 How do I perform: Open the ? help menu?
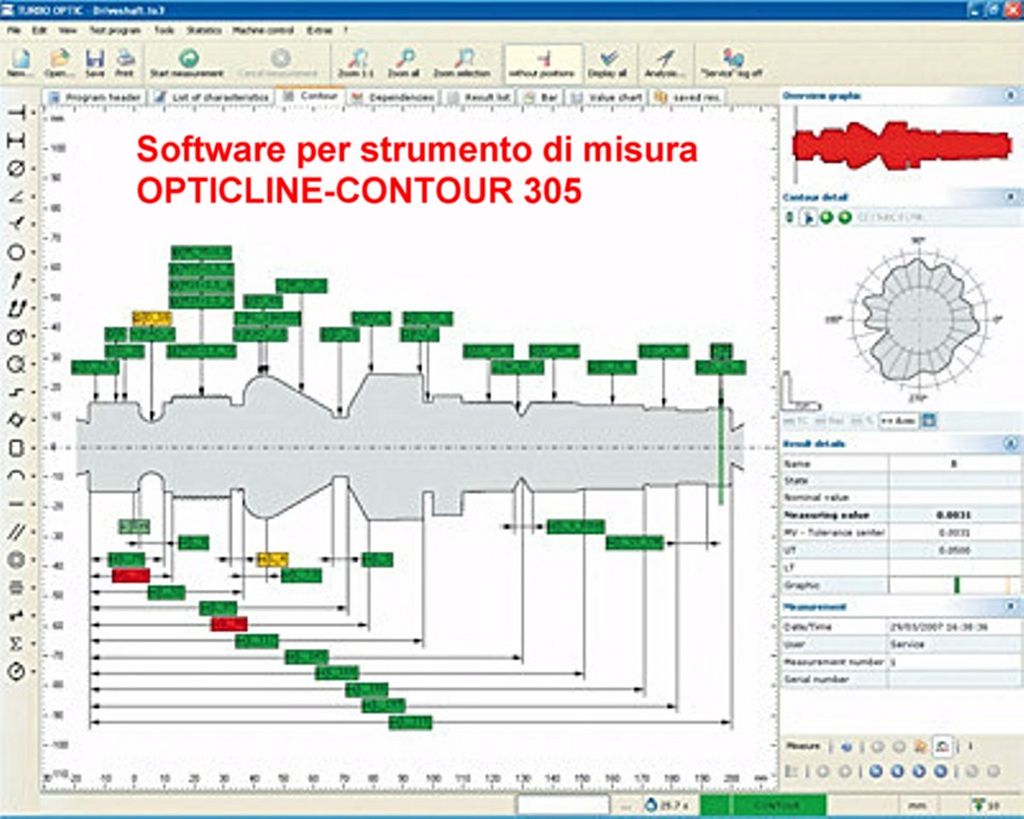pyautogui.click(x=345, y=30)
